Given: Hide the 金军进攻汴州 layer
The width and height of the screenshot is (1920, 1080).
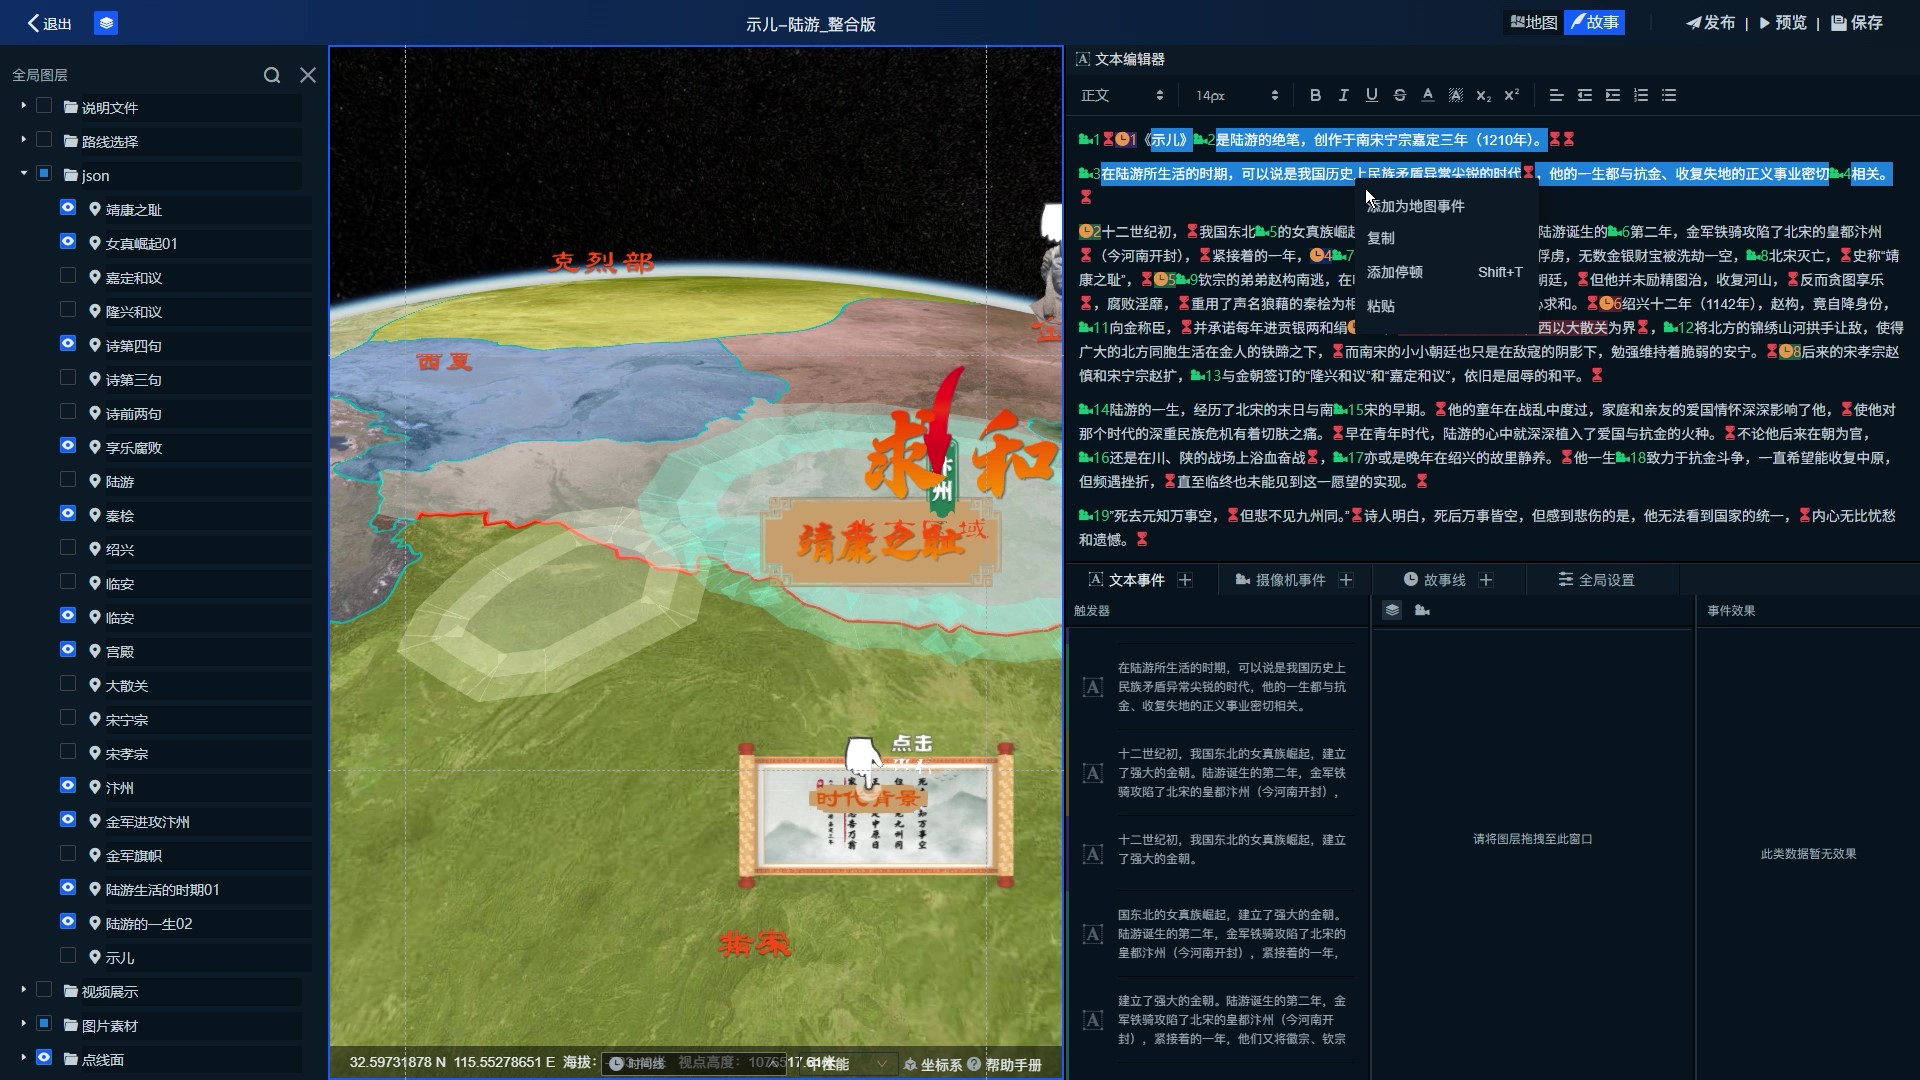Looking at the screenshot, I should [68, 819].
